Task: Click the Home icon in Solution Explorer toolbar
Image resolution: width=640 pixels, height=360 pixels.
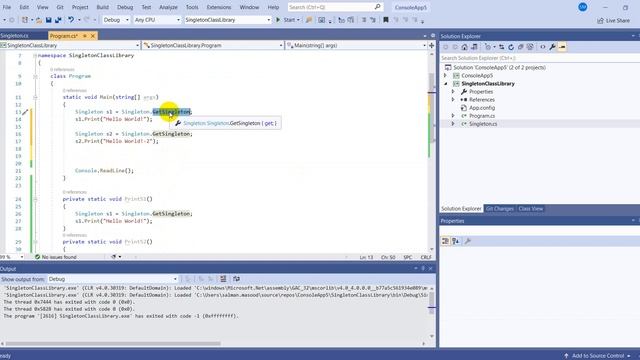Action: (464, 47)
